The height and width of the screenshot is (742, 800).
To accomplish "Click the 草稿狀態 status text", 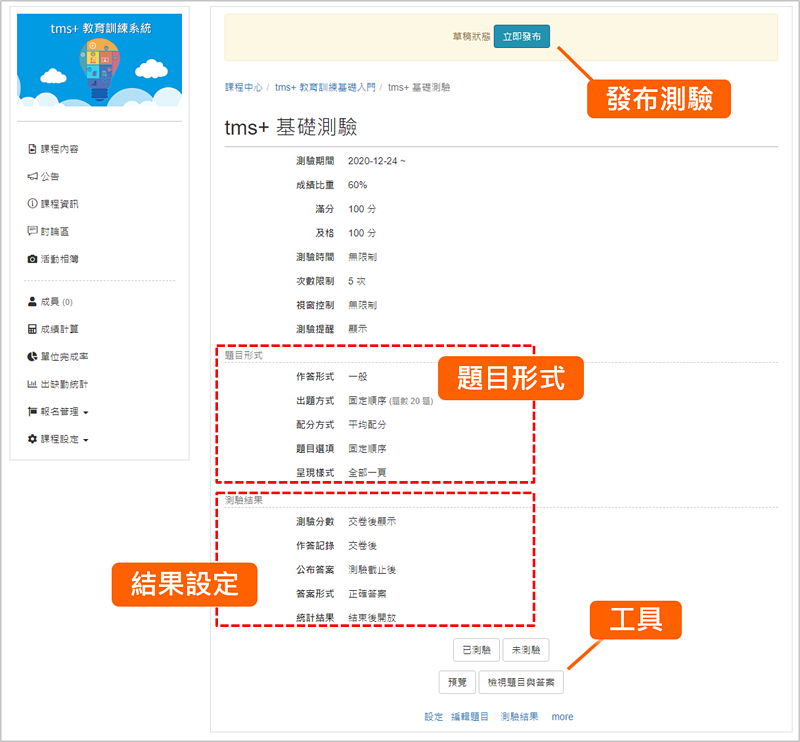I will 471,37.
